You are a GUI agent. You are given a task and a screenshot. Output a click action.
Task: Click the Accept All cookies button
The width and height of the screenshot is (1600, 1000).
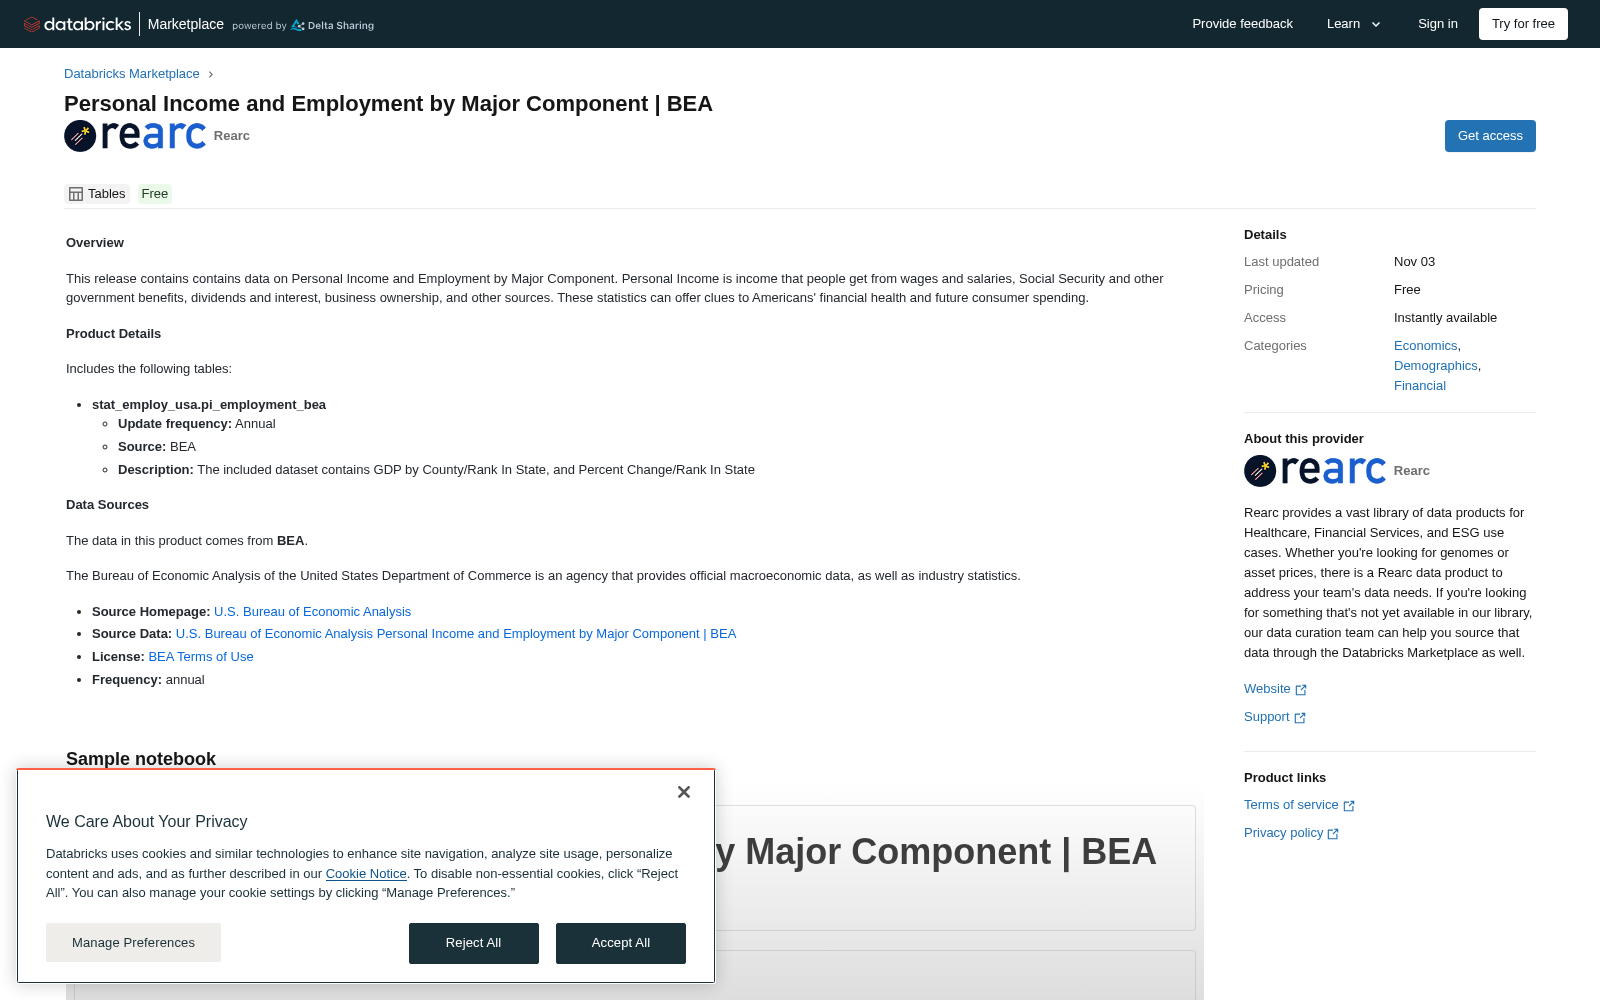pyautogui.click(x=621, y=943)
